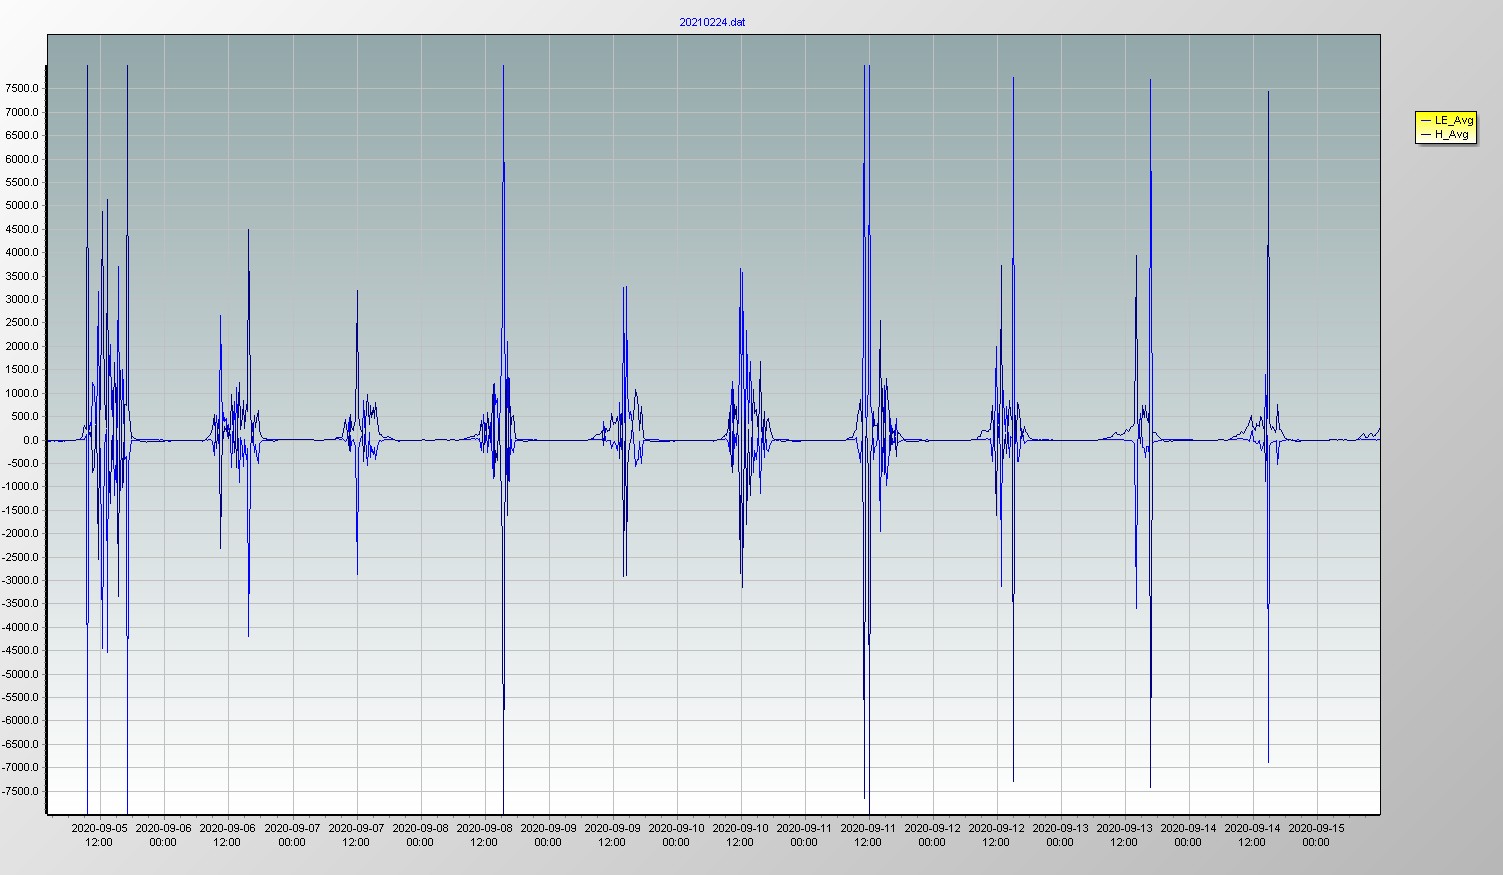1503x875 pixels.
Task: Click the 2020-09-11 00:00 x-axis label
Action: click(804, 835)
